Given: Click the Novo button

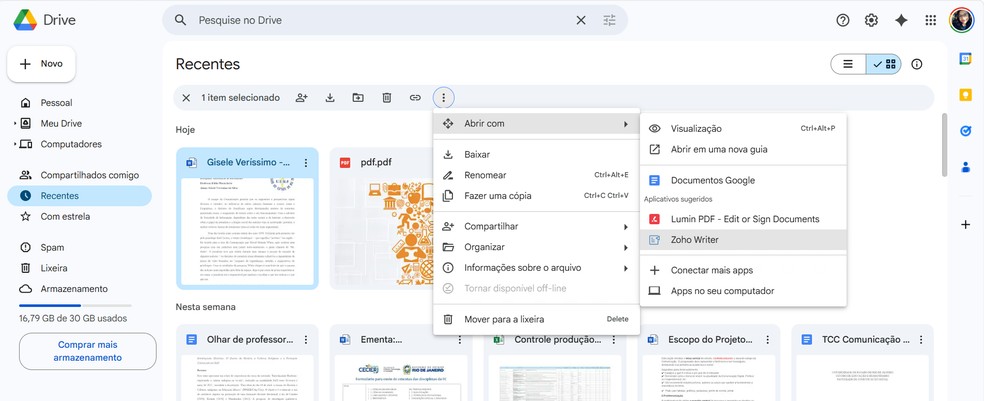Looking at the screenshot, I should tap(42, 64).
